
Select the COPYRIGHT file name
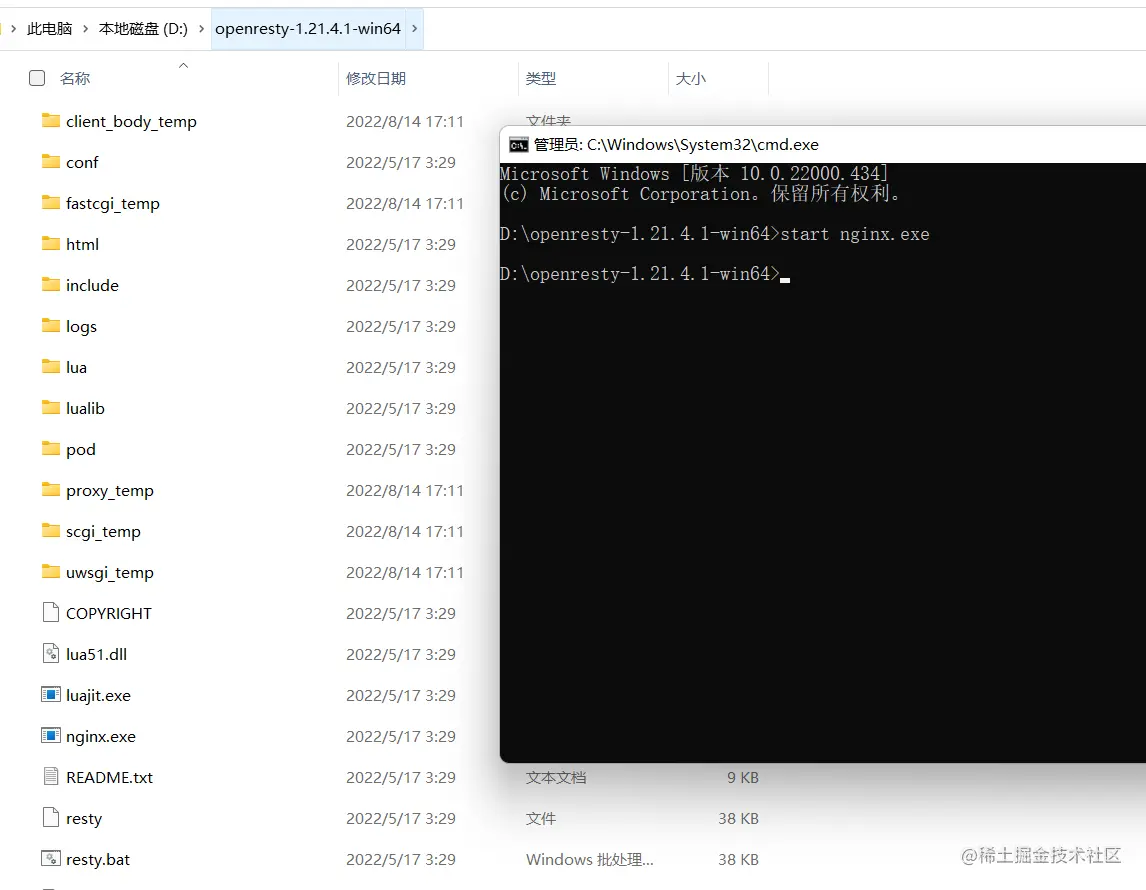(109, 613)
